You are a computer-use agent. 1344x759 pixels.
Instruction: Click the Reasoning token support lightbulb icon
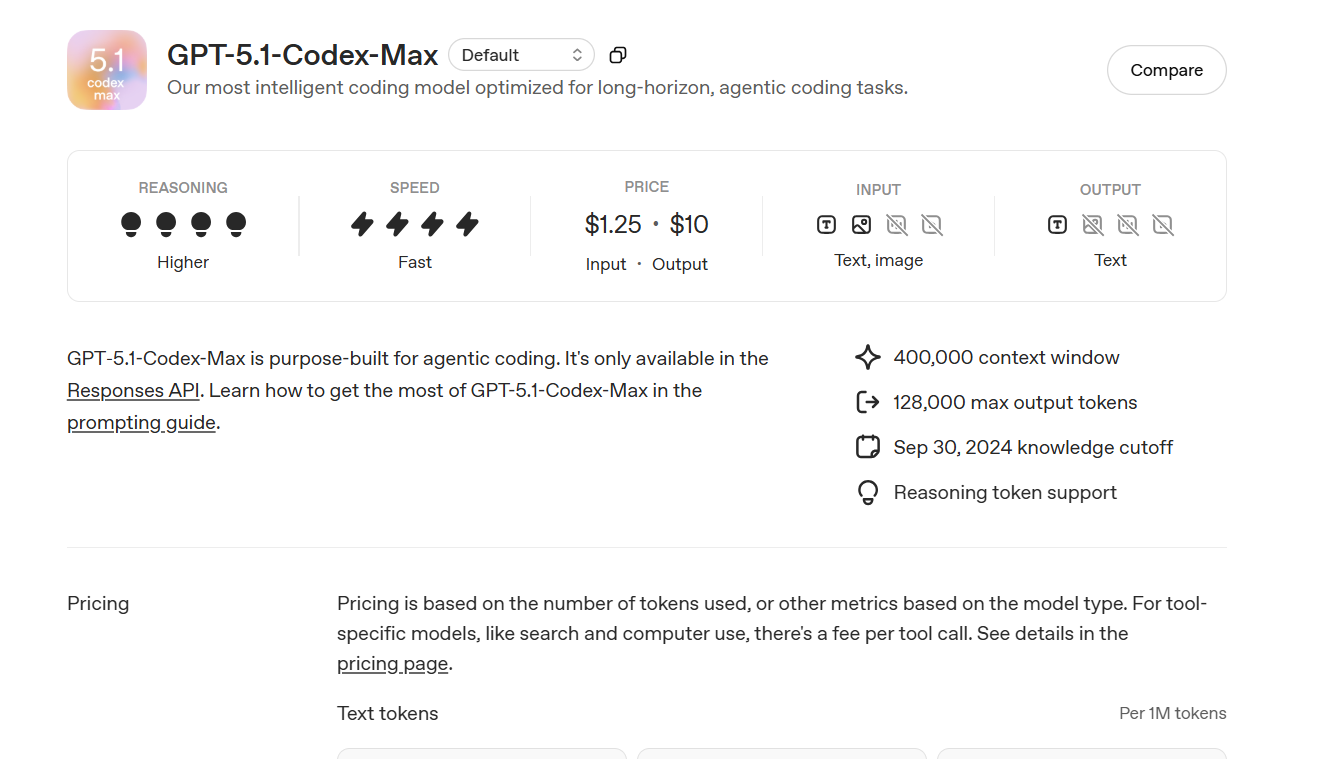pos(867,491)
